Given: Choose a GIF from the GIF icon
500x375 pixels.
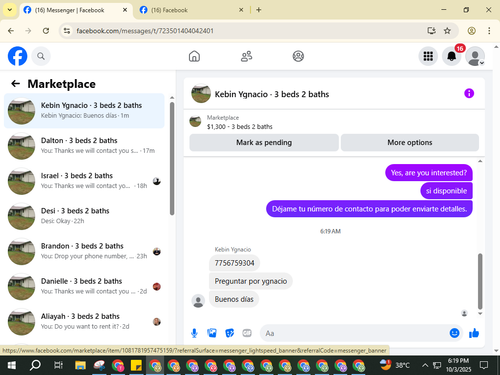Looking at the screenshot, I should 247,333.
